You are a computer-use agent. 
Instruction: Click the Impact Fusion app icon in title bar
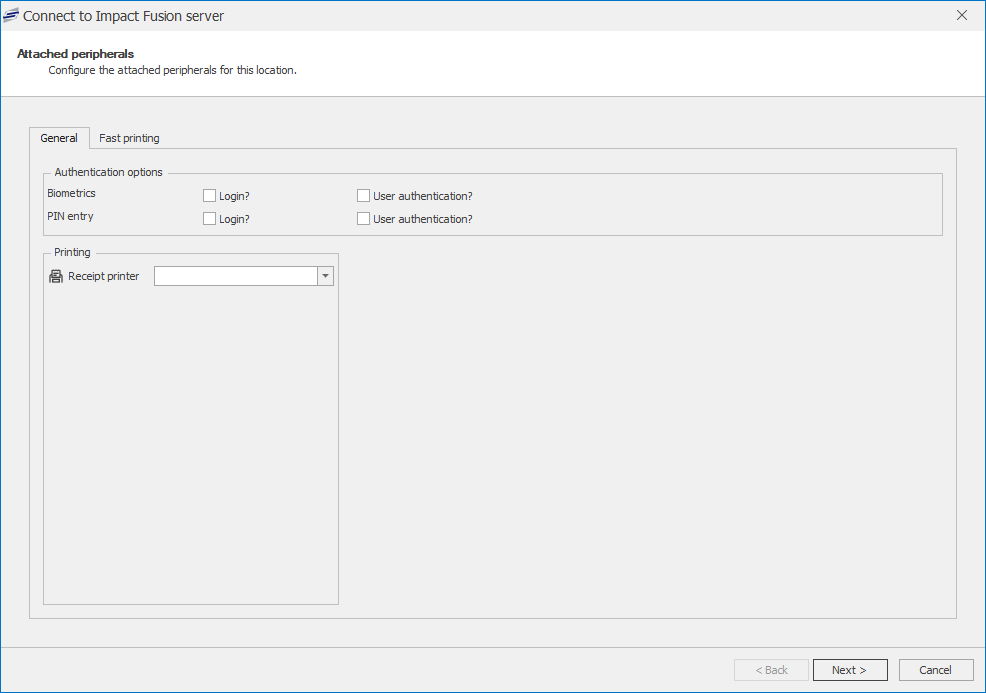pyautogui.click(x=11, y=16)
